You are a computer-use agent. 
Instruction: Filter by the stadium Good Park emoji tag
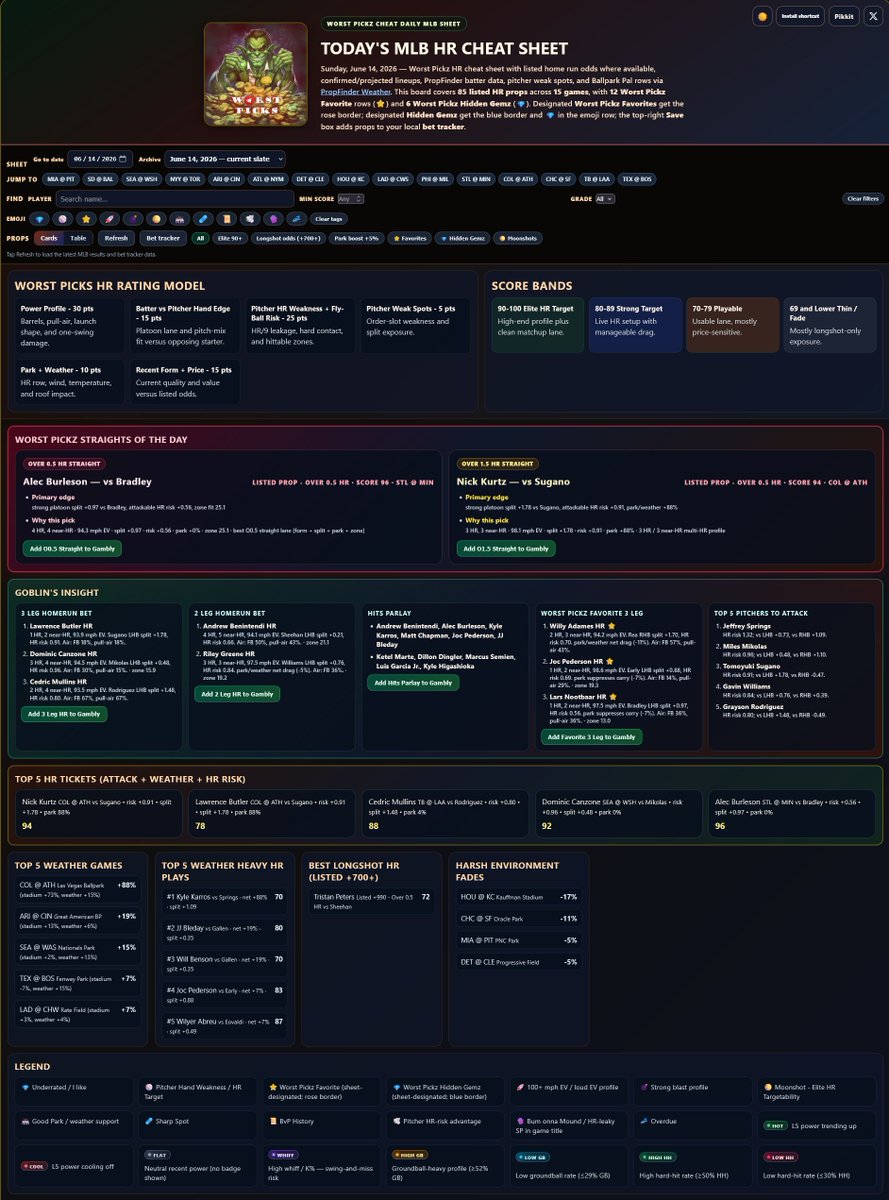[179, 219]
